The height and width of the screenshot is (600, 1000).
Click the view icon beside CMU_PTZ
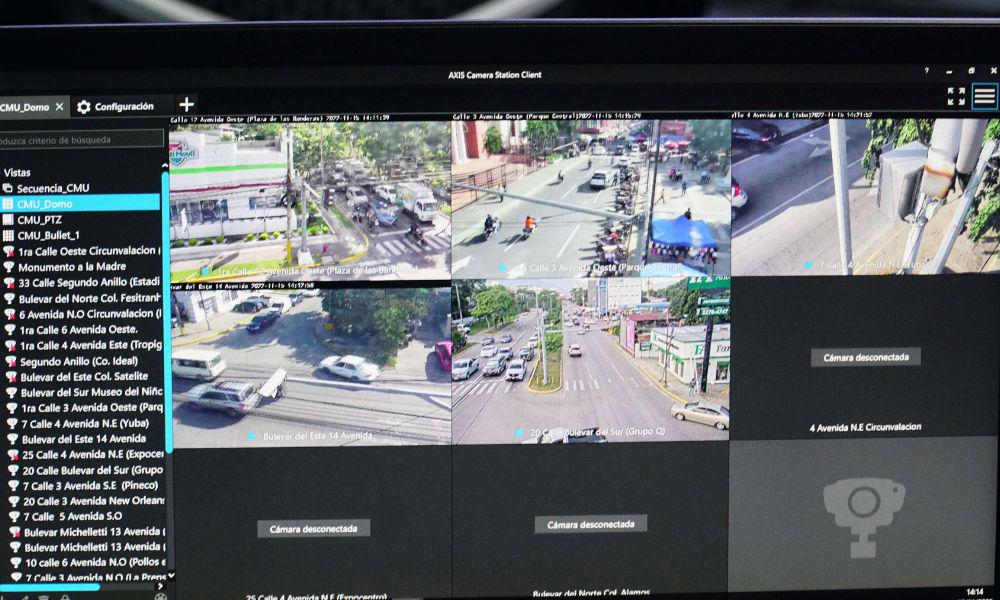[x=10, y=219]
